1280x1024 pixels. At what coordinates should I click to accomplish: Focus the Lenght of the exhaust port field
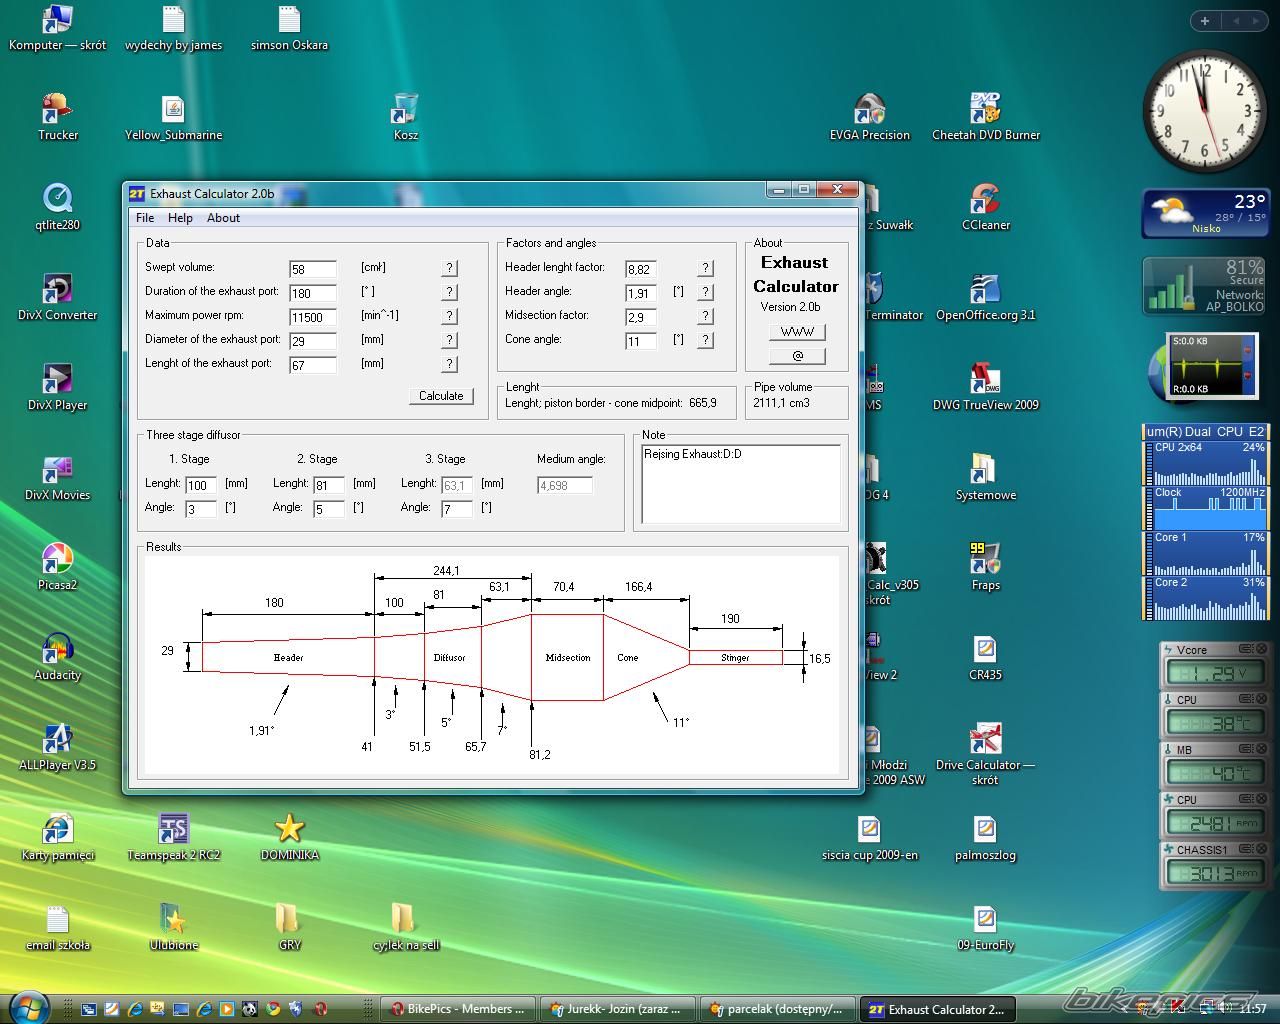(x=313, y=365)
